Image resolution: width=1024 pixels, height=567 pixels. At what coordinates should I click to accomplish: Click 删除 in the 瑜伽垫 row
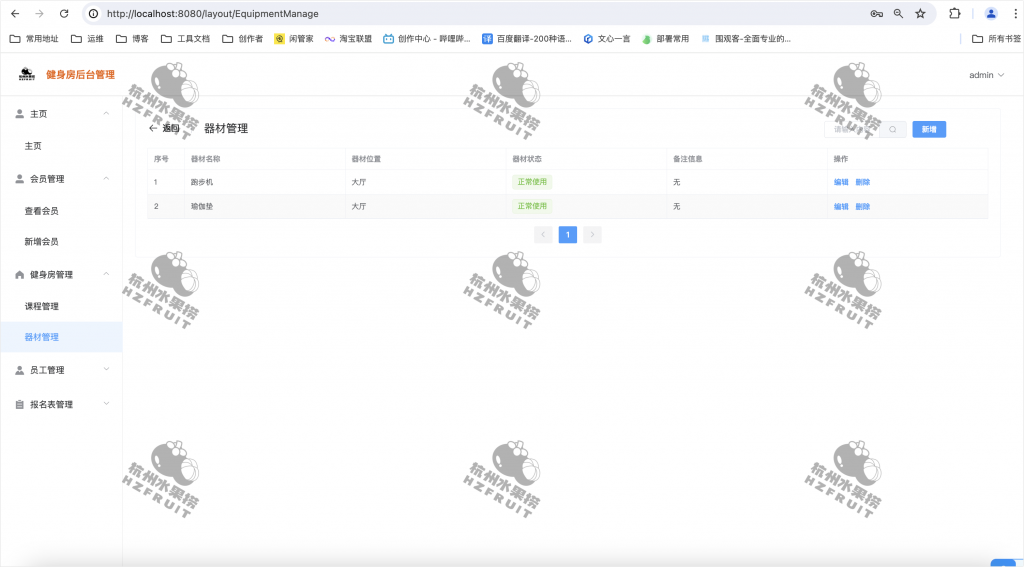862,206
